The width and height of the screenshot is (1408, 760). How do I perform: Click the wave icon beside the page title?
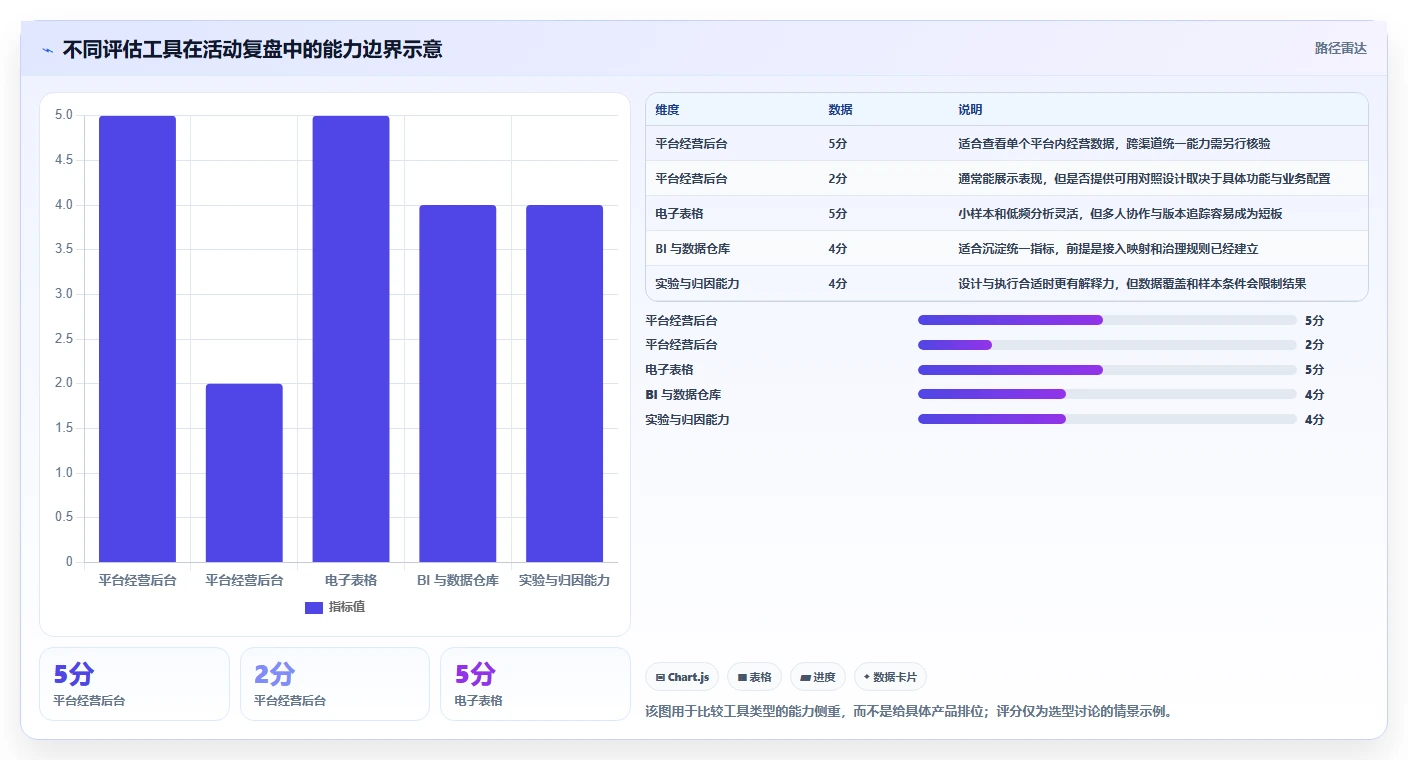[47, 50]
